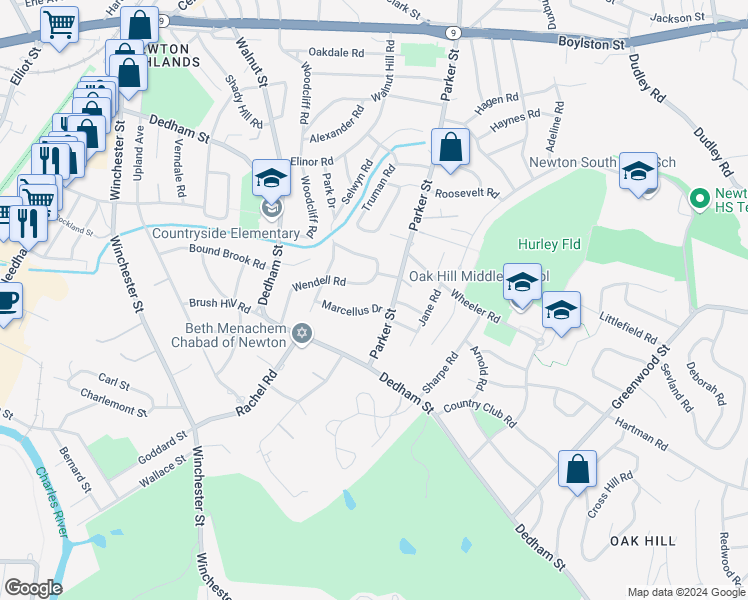Click the Goddard St label

[162, 447]
